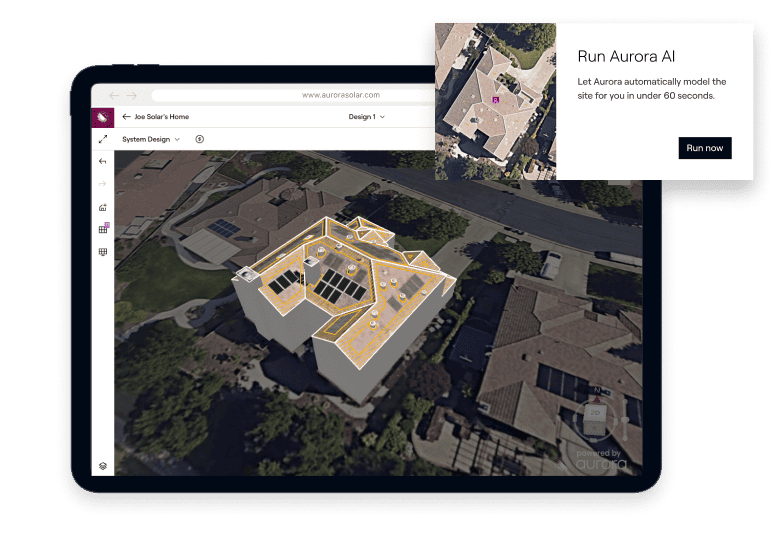Click the expand fullscreen arrows icon
Screen dimensions: 778x557
pos(103,139)
